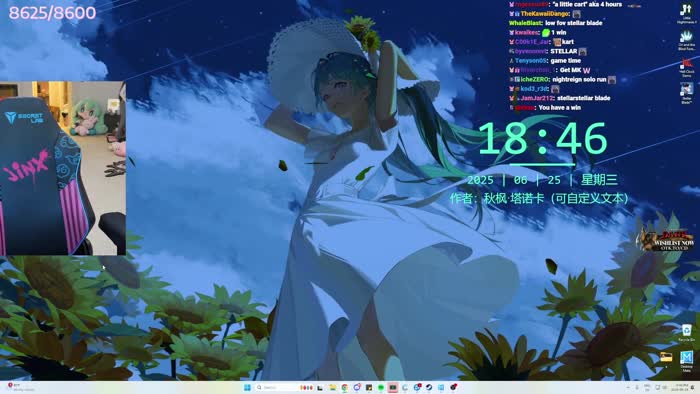Open Little Nightmares II desktop shortcut
The height and width of the screenshot is (394, 700).
(686, 13)
